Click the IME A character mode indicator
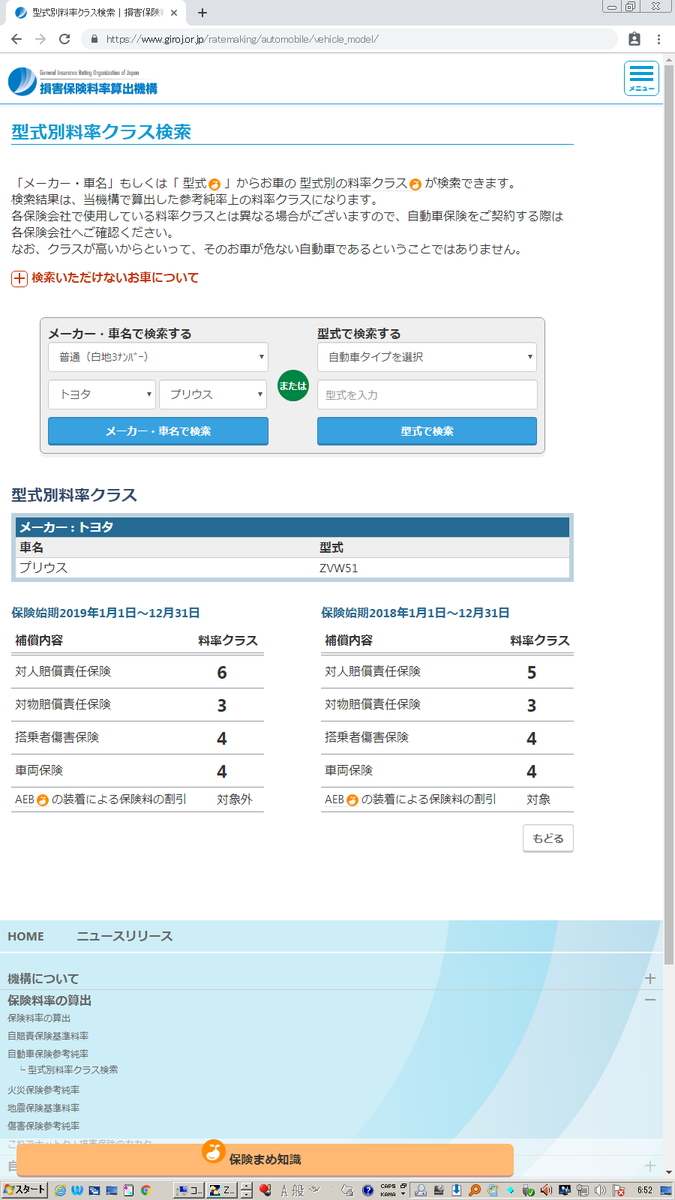The height and width of the screenshot is (1200, 675). 285,1190
